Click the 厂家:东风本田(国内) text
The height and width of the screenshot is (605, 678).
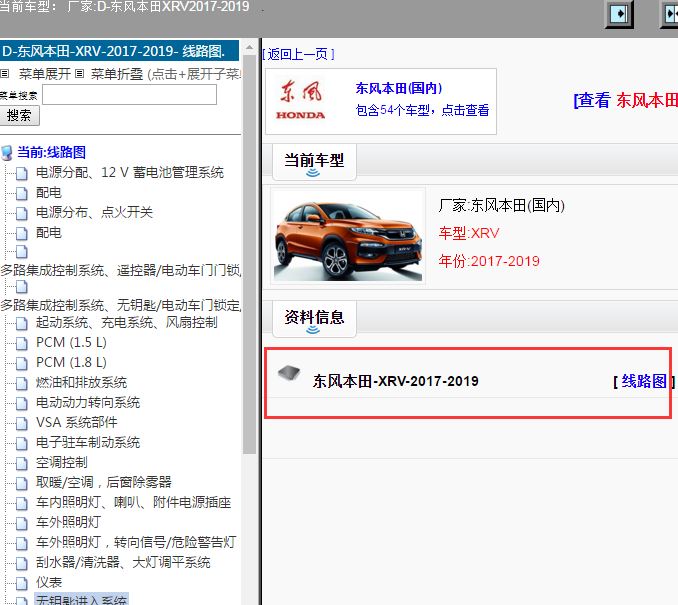point(502,205)
